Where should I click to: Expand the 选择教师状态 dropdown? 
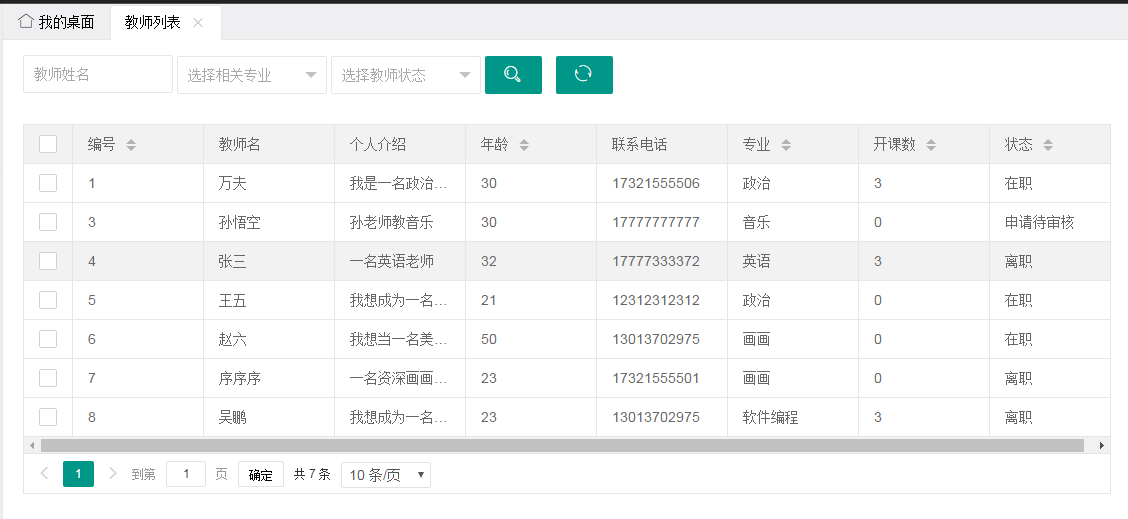406,75
